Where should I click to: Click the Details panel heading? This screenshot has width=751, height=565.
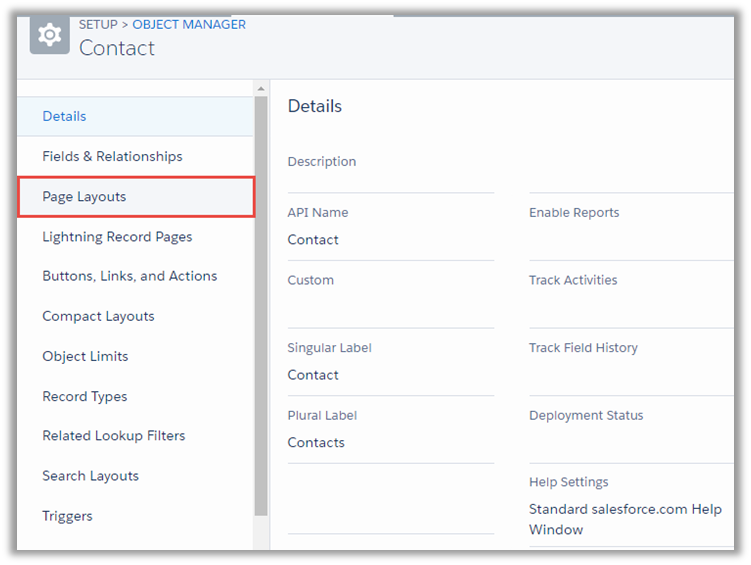[x=314, y=106]
